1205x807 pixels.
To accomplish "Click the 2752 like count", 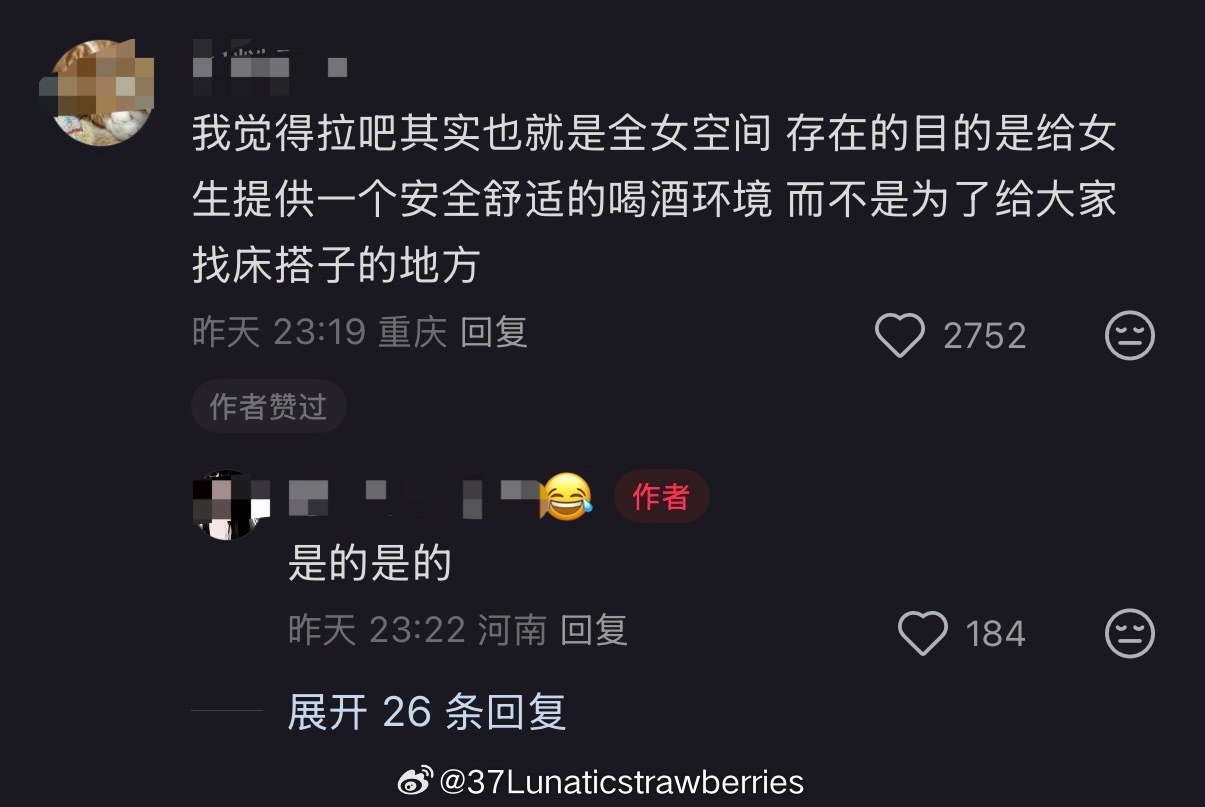I will (985, 336).
